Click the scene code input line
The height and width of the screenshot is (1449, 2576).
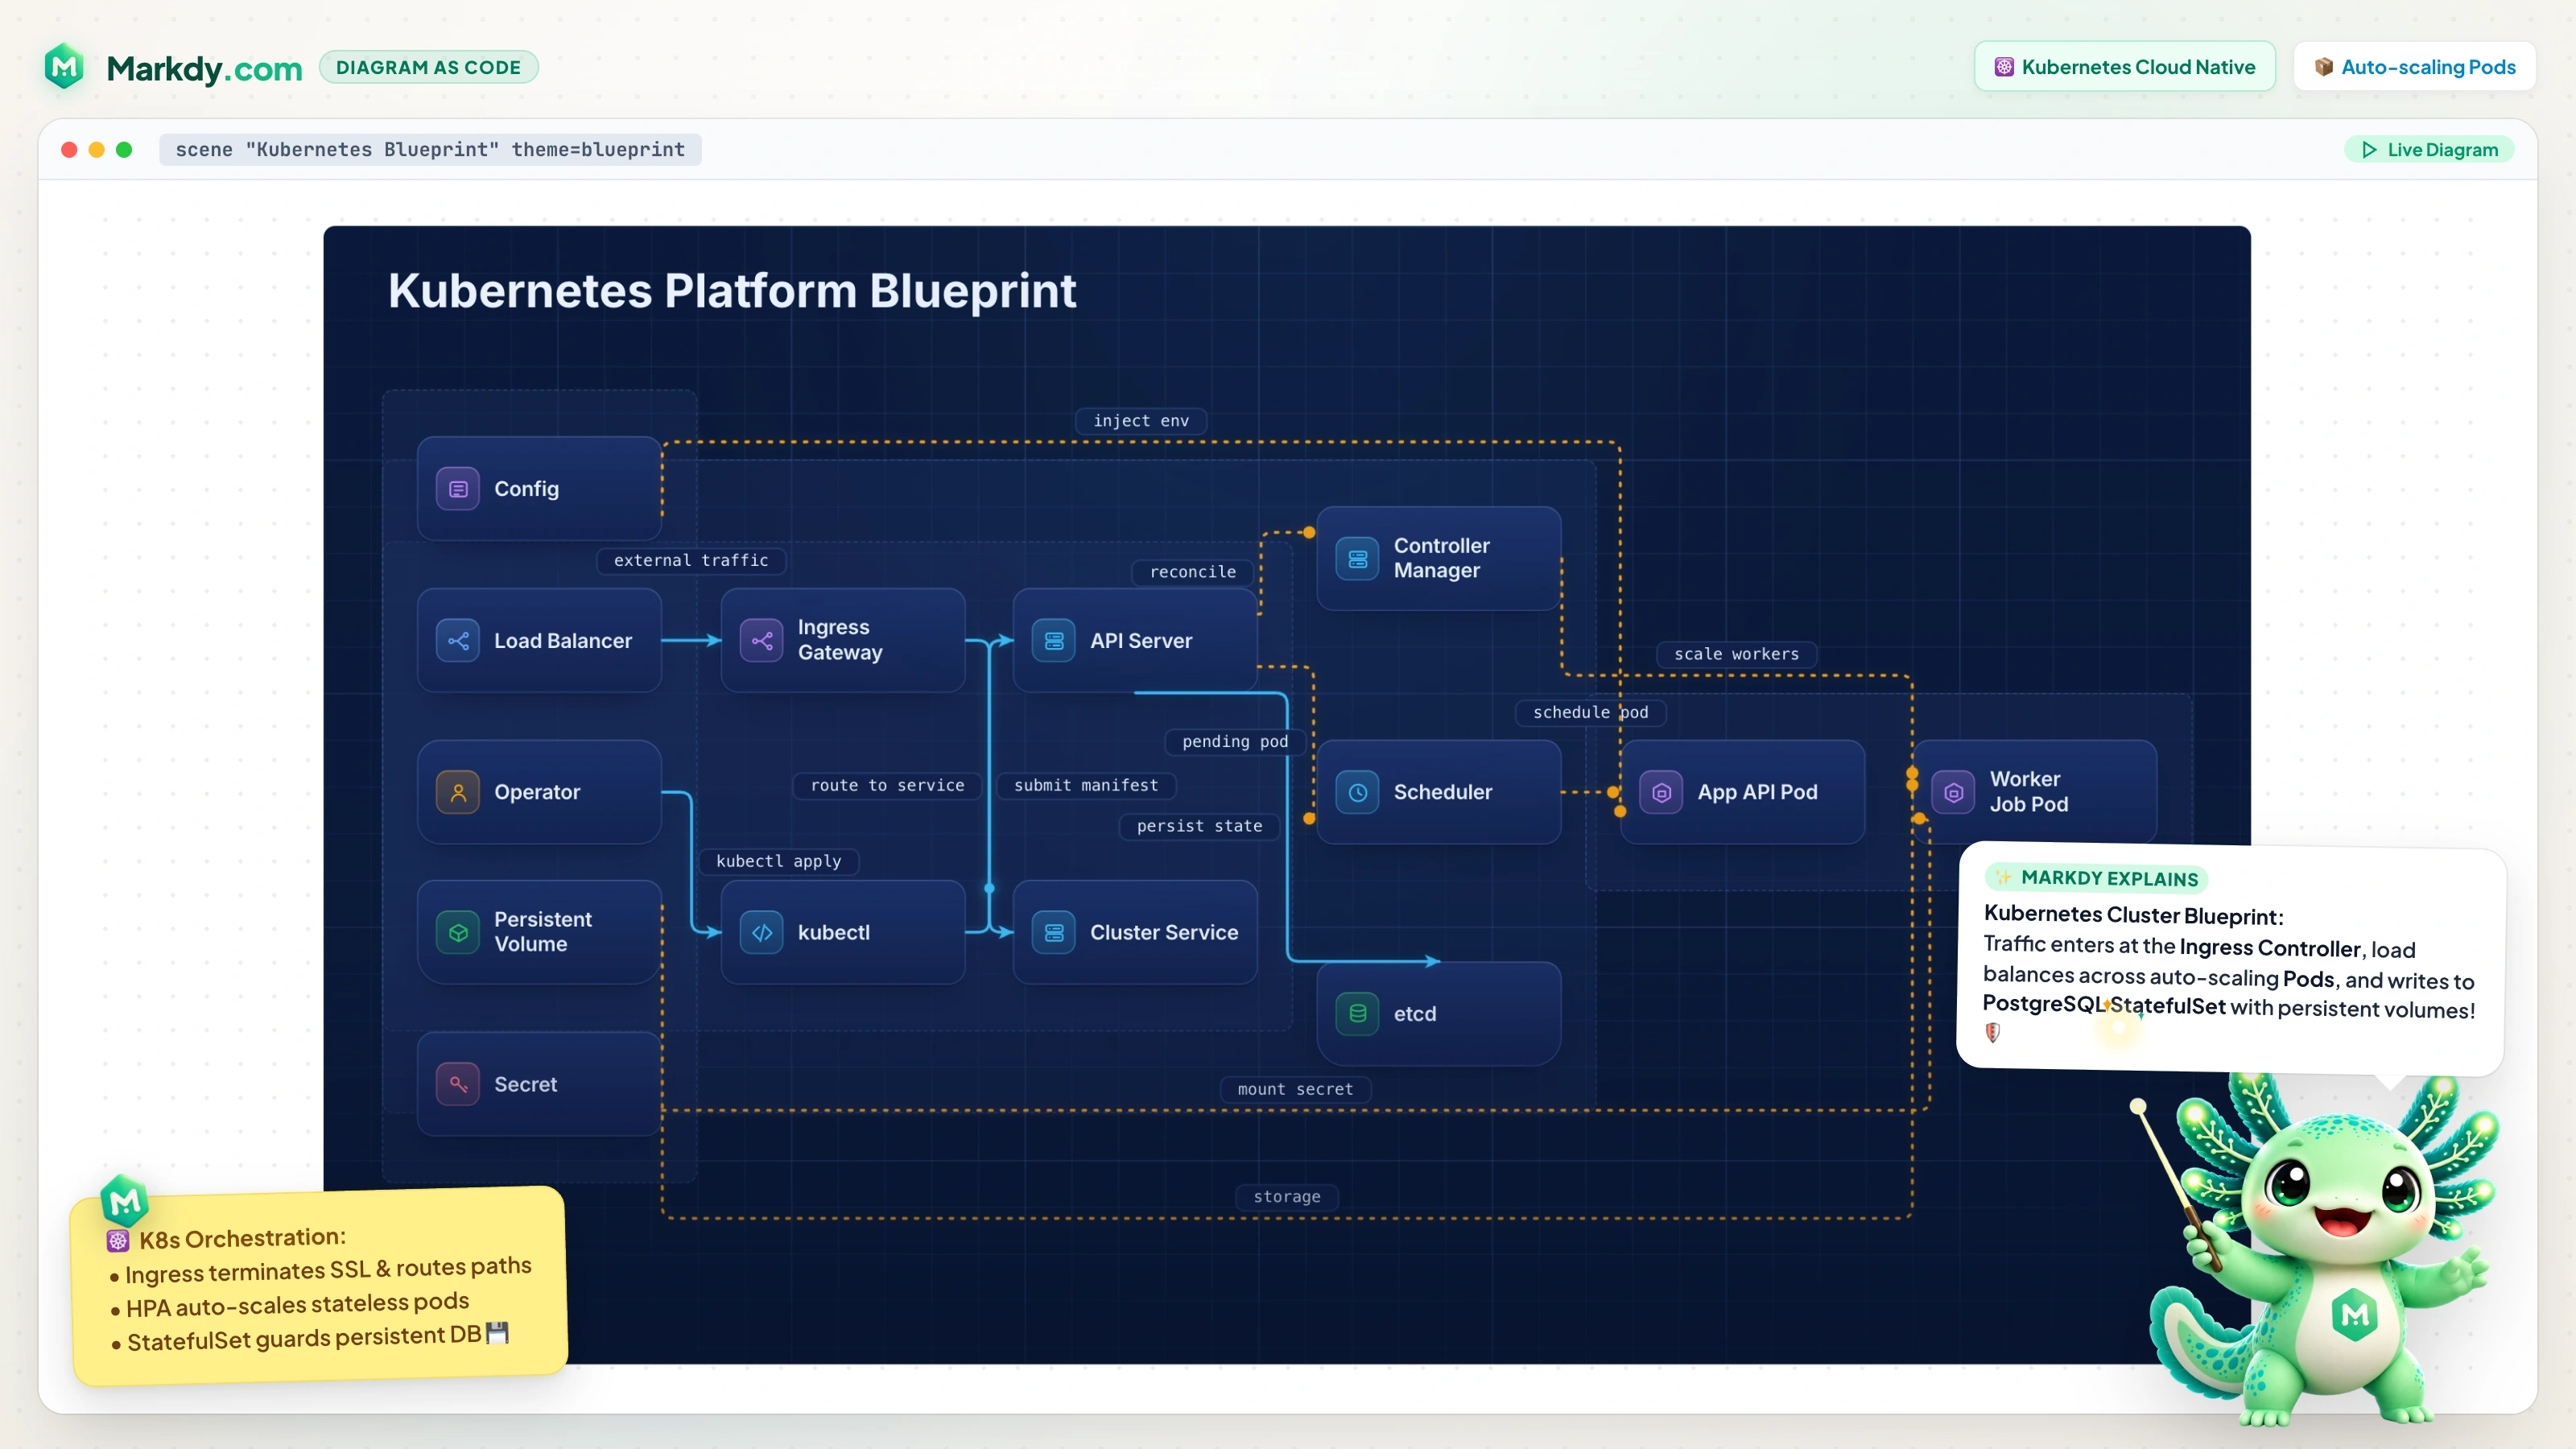(430, 150)
